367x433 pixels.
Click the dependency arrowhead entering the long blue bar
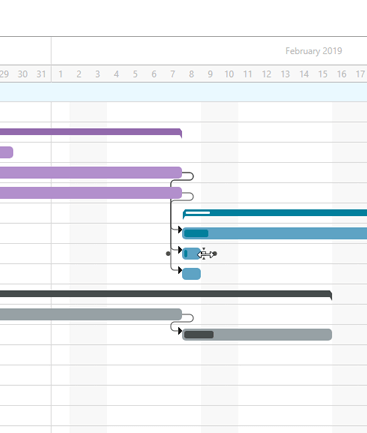pos(180,230)
